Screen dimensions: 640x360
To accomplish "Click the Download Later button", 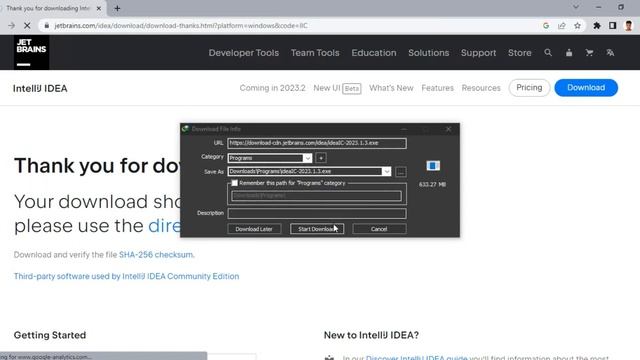I will pos(254,229).
